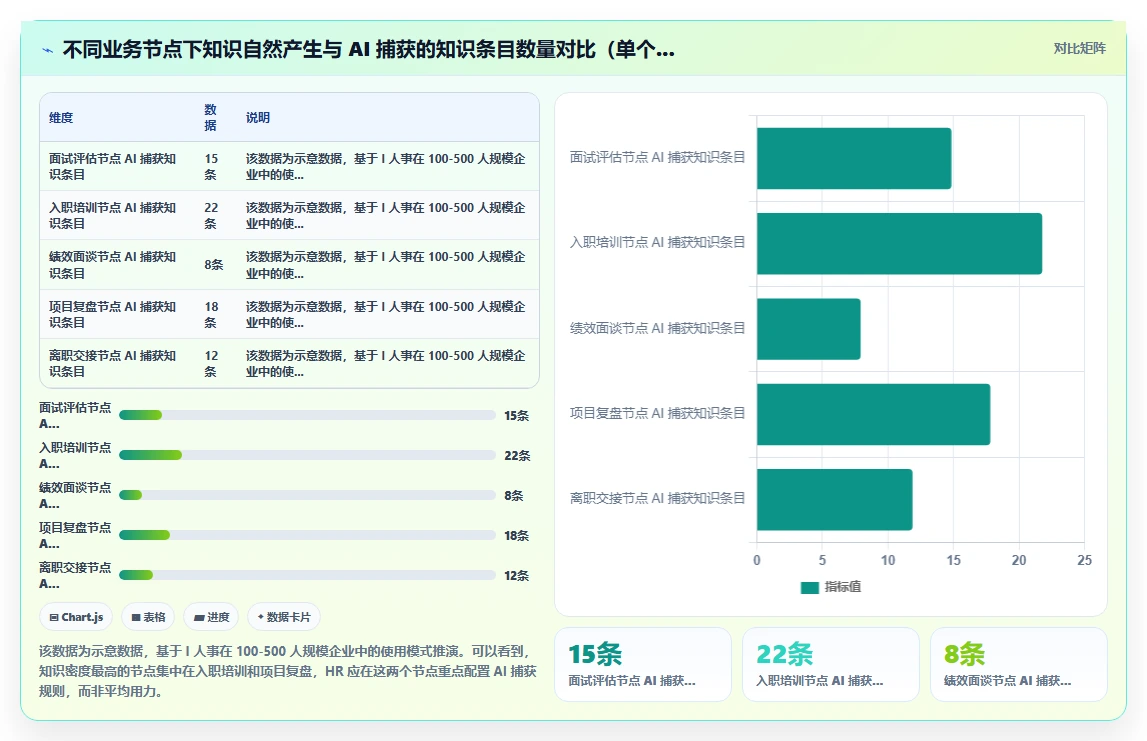The image size is (1147, 741).
Task: Click the 面试评估节点 progress bar
Action: (x=307, y=415)
